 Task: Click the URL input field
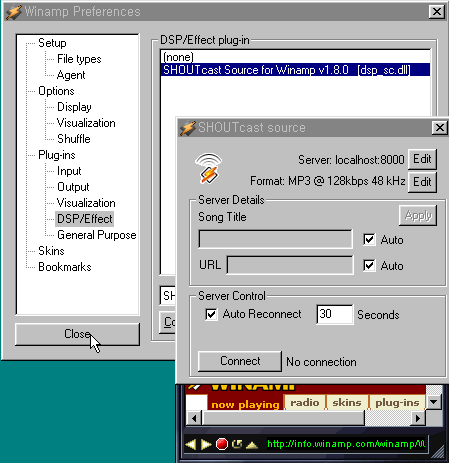(x=290, y=265)
